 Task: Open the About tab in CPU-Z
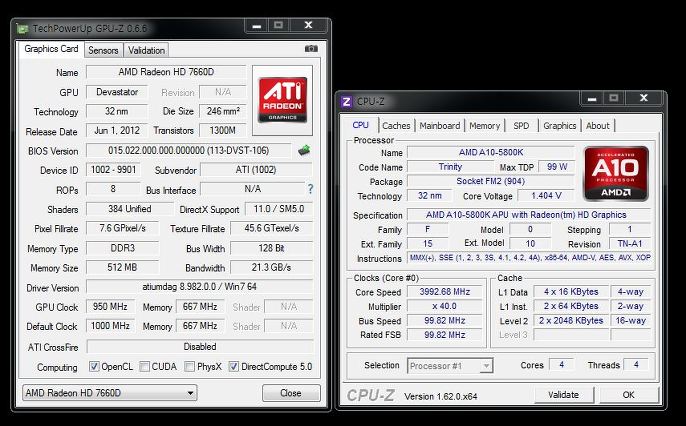tap(598, 126)
